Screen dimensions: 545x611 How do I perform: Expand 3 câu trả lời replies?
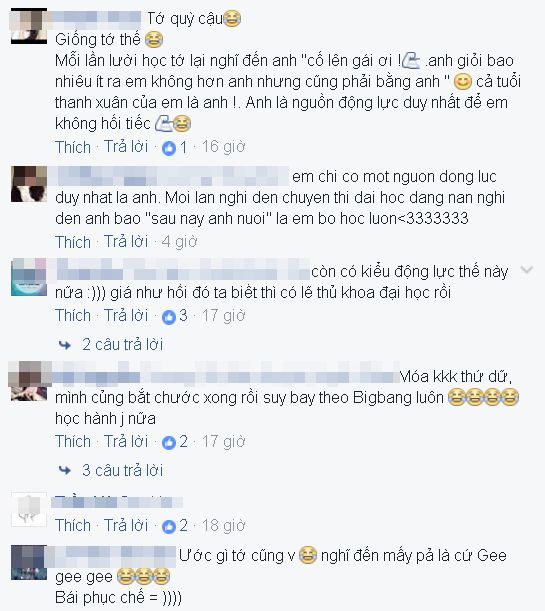[122, 470]
